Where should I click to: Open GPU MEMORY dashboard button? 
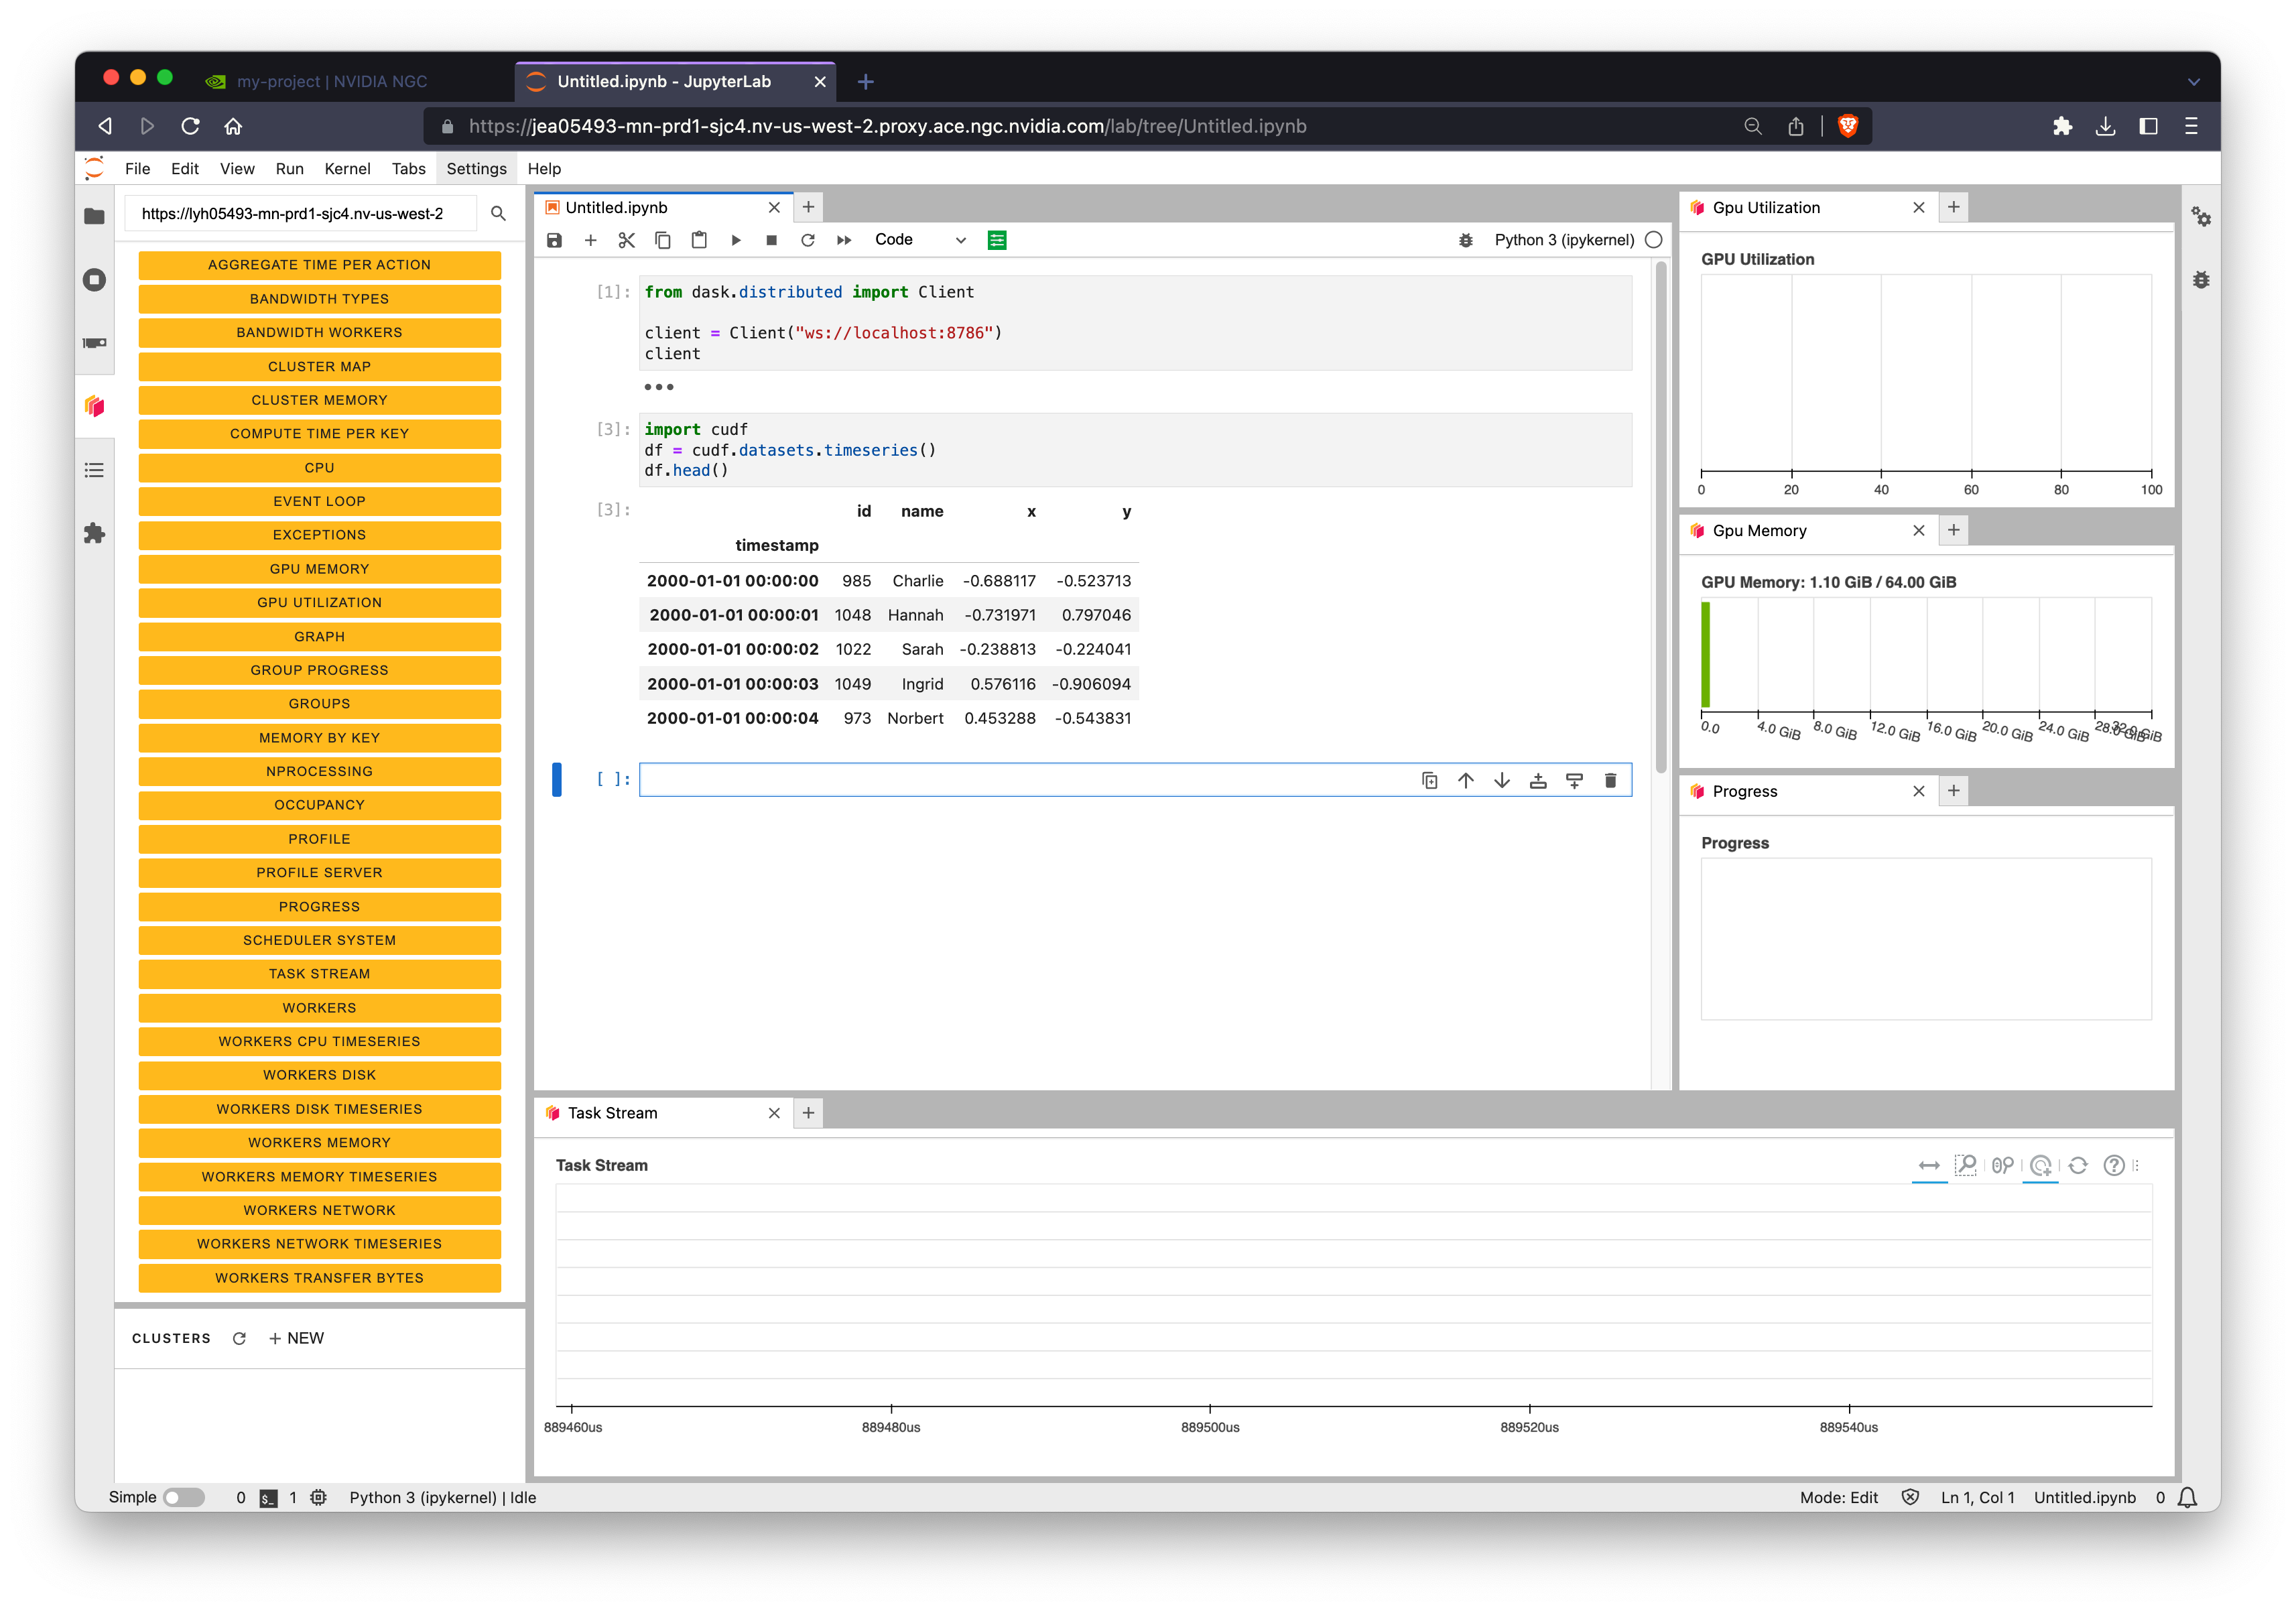pos(320,569)
